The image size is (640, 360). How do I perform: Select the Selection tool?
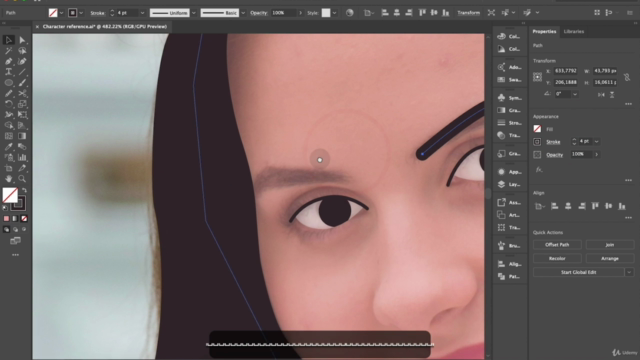[9, 40]
